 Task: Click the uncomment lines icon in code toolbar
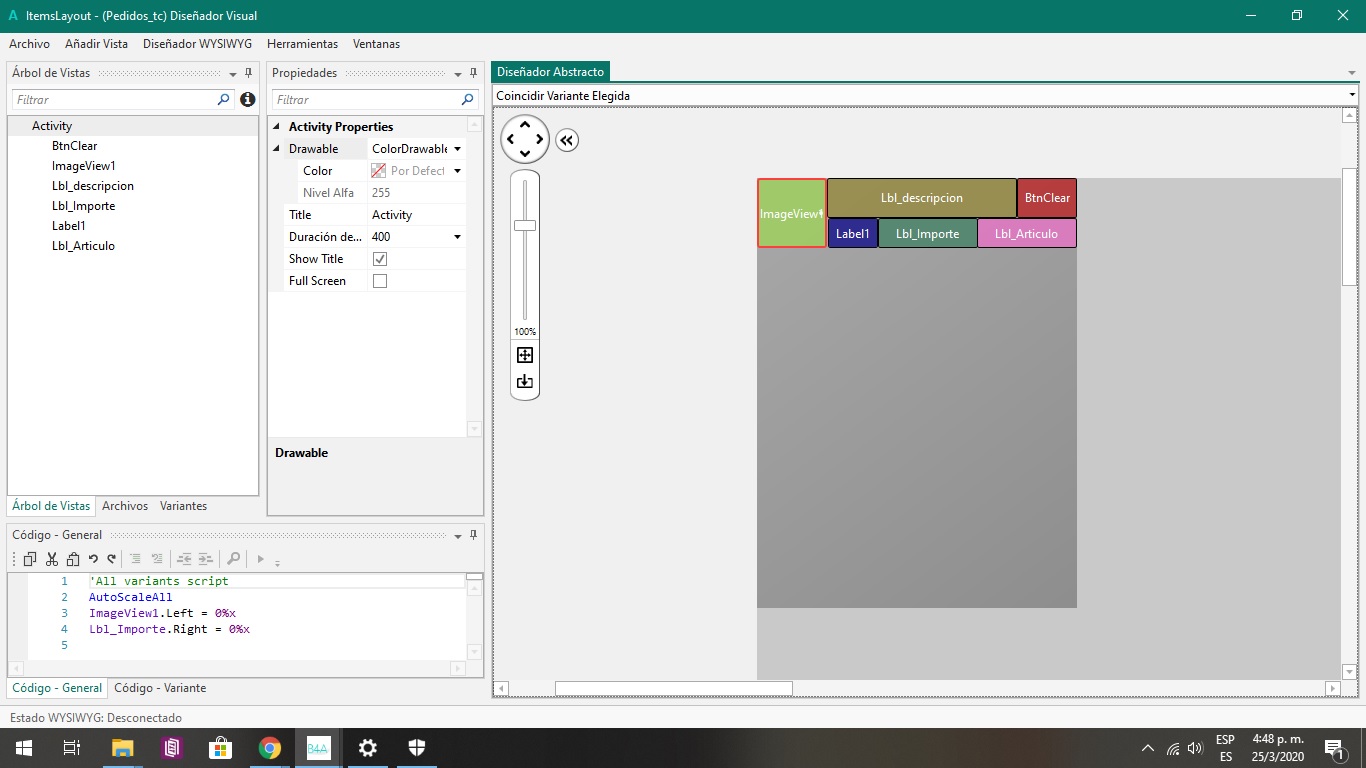tap(157, 559)
